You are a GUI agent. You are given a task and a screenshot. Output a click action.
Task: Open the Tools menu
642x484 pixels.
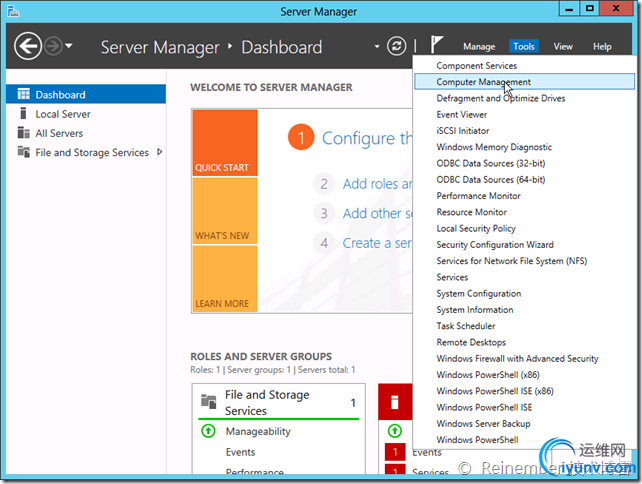(x=524, y=47)
